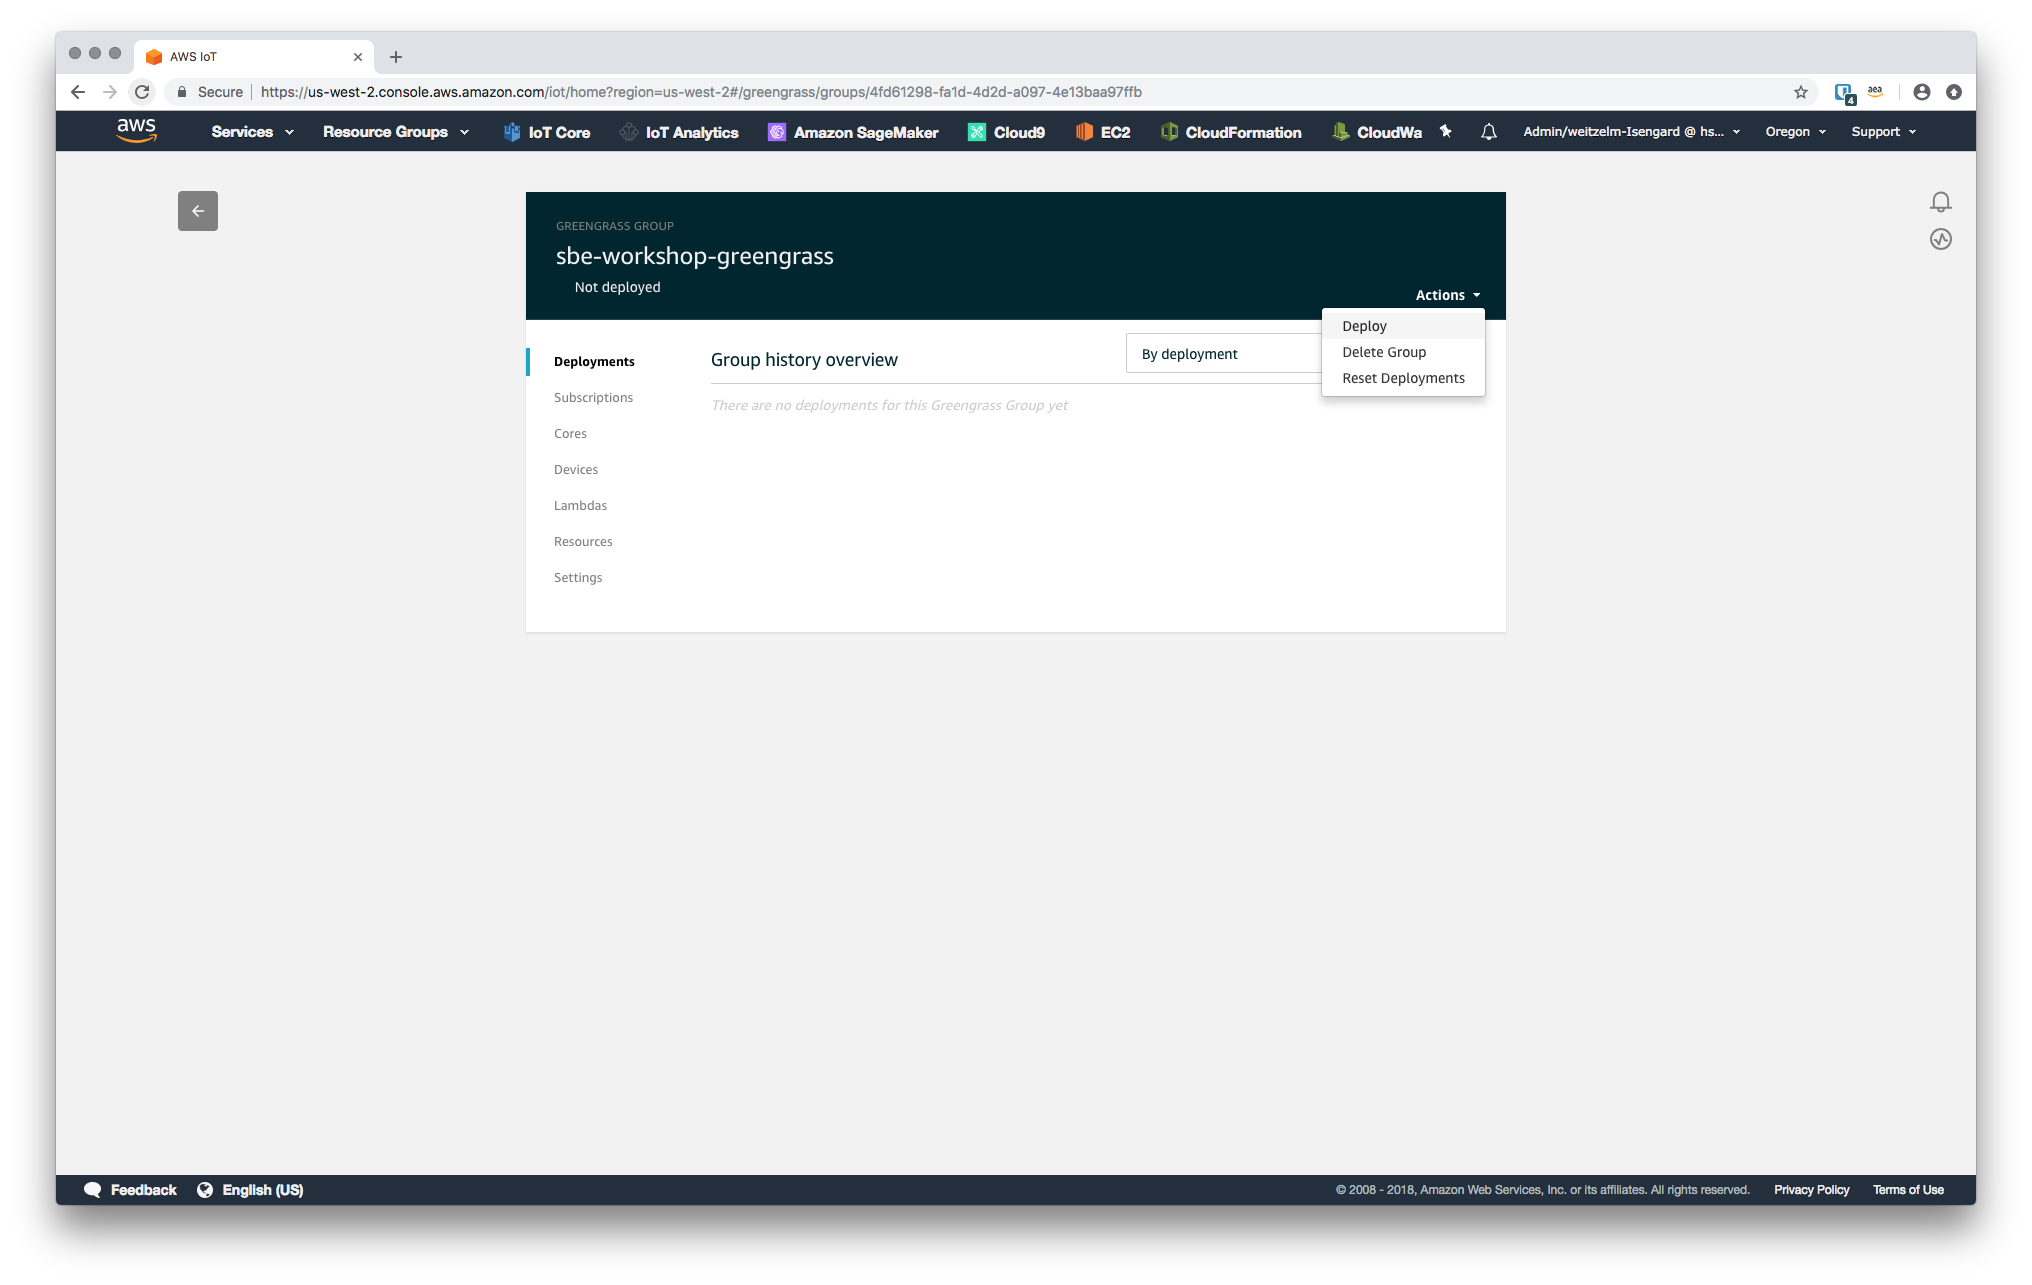This screenshot has width=2032, height=1285.
Task: Click the browser update arrow icon
Action: (x=1953, y=92)
